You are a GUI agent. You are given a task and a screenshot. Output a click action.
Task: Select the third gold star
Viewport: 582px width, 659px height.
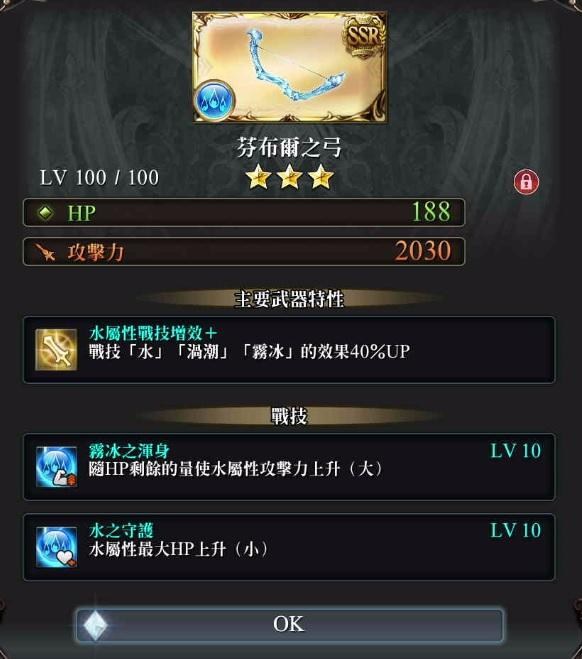[x=321, y=177]
